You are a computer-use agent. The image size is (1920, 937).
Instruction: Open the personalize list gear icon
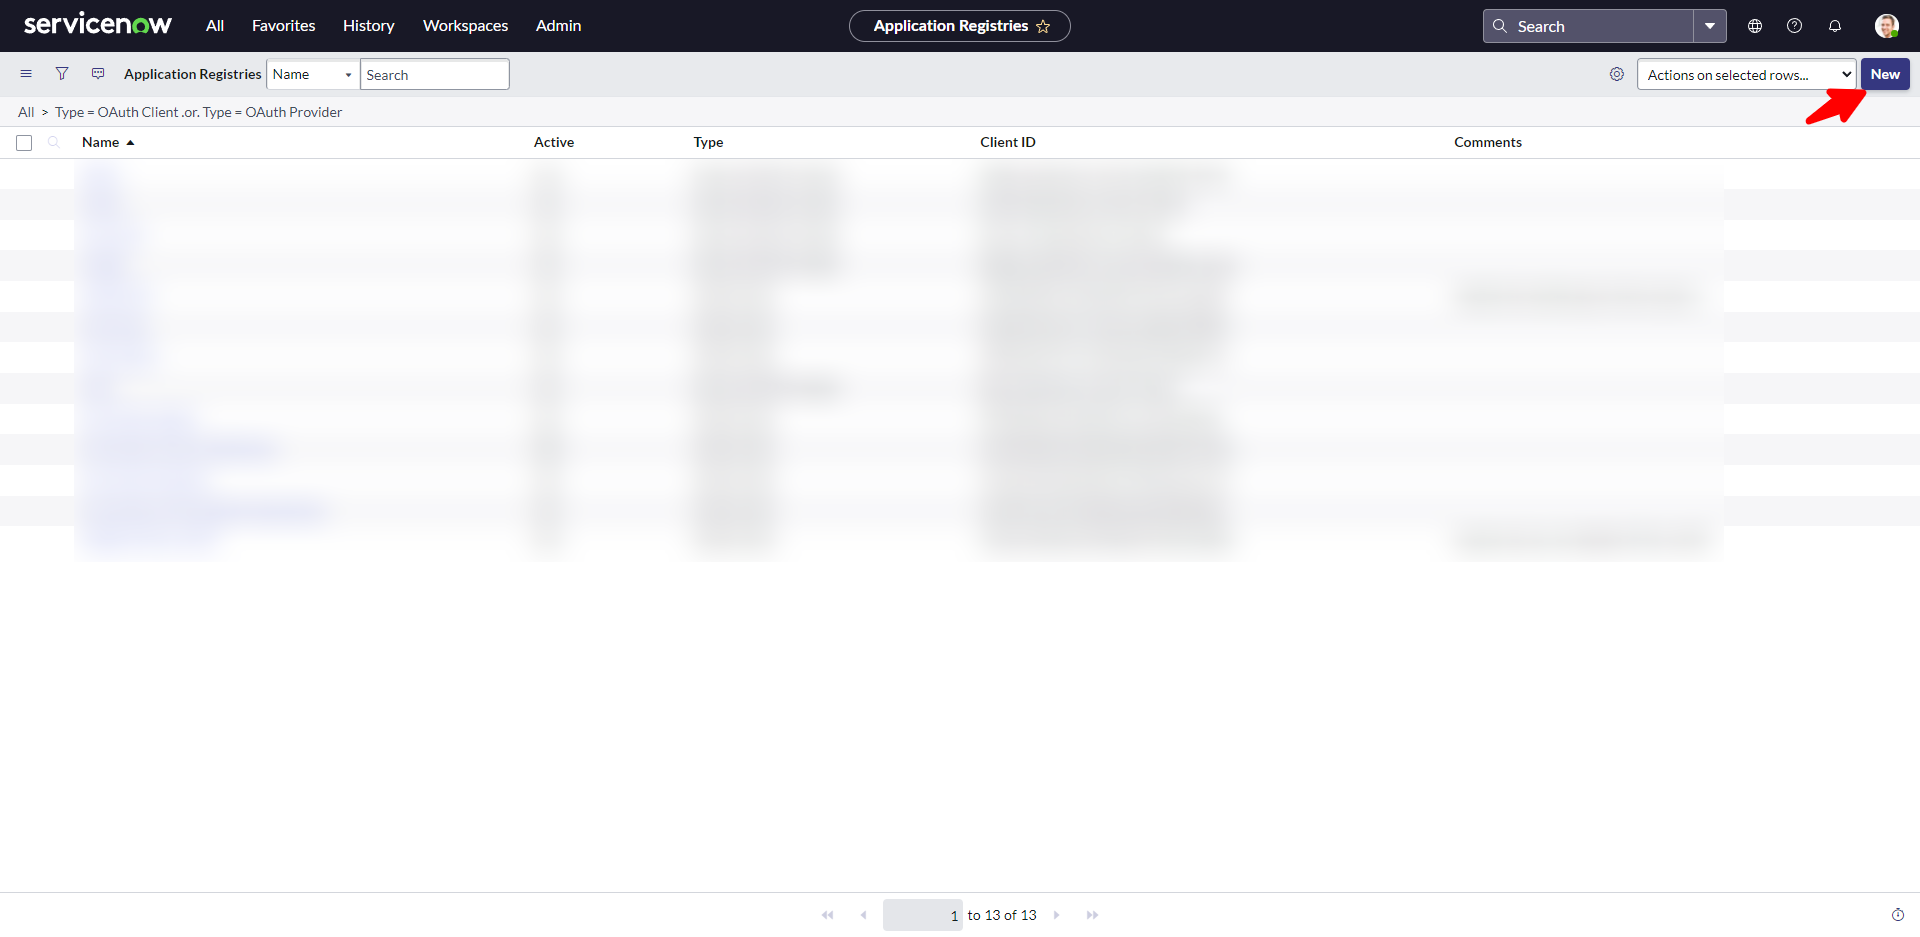(1617, 74)
